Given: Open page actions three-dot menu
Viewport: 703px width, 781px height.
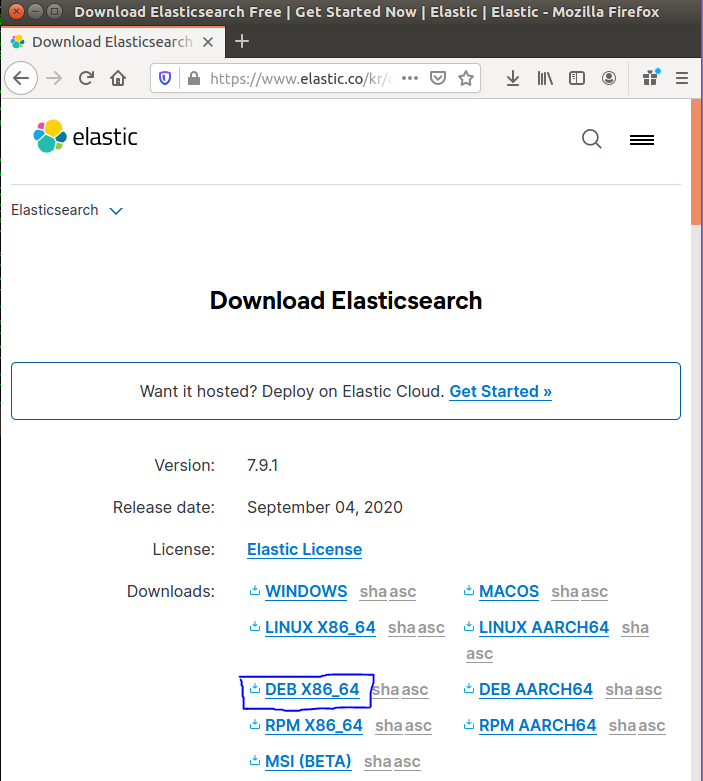Looking at the screenshot, I should click(410, 78).
